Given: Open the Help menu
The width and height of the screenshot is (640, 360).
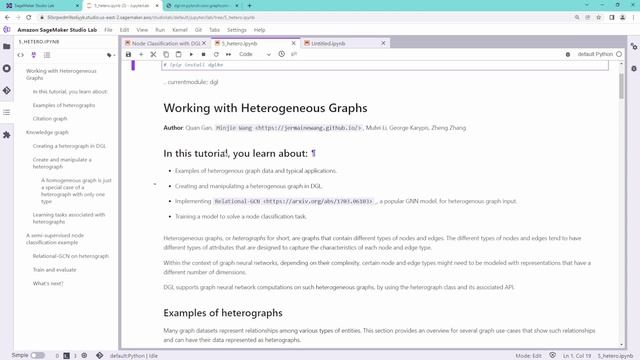Looking at the screenshot, I should coord(260,30).
